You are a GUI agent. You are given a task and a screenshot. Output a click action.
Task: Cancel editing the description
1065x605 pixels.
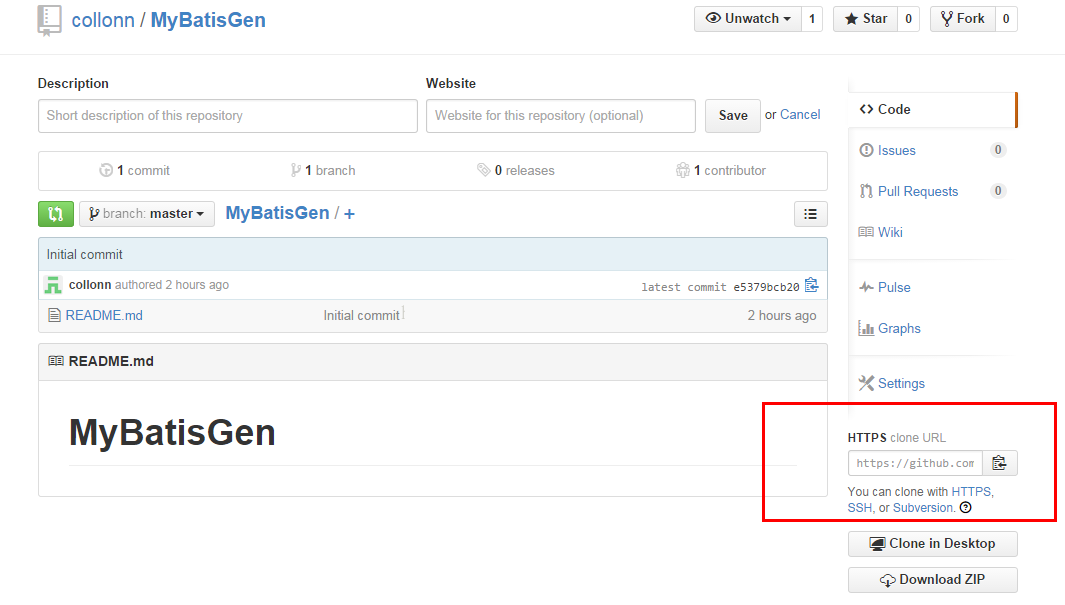[x=800, y=115]
